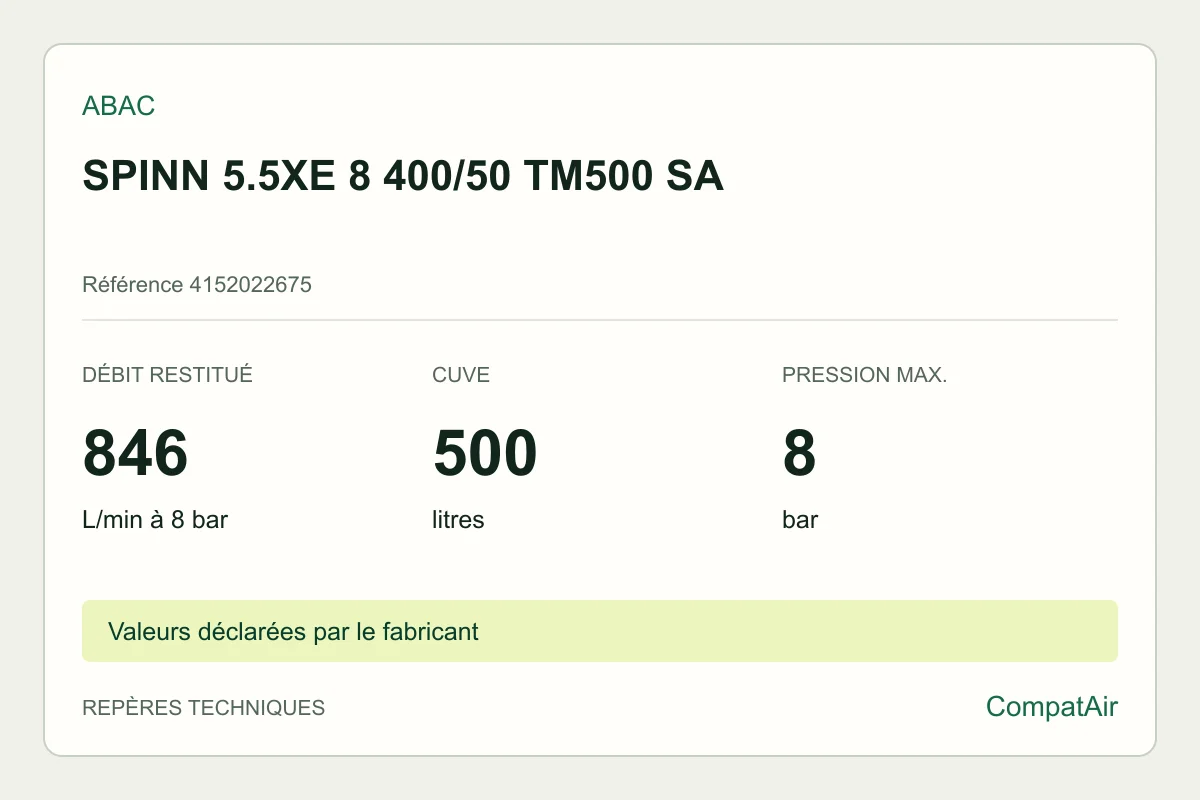Click the litres unit text
The width and height of the screenshot is (1200, 800).
click(458, 520)
